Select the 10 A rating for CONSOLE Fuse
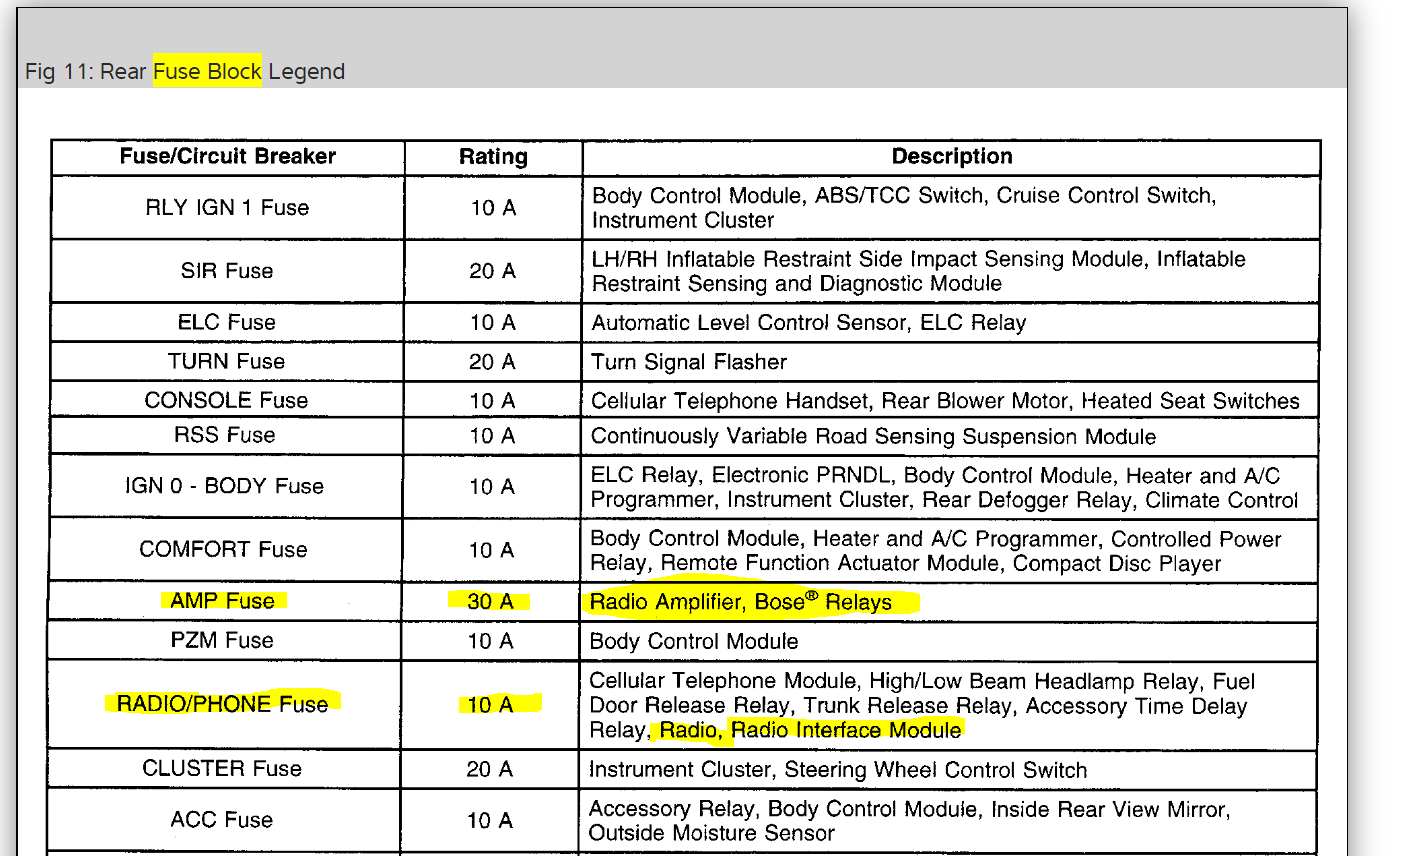Screen dimensions: 1419x856 click(493, 401)
